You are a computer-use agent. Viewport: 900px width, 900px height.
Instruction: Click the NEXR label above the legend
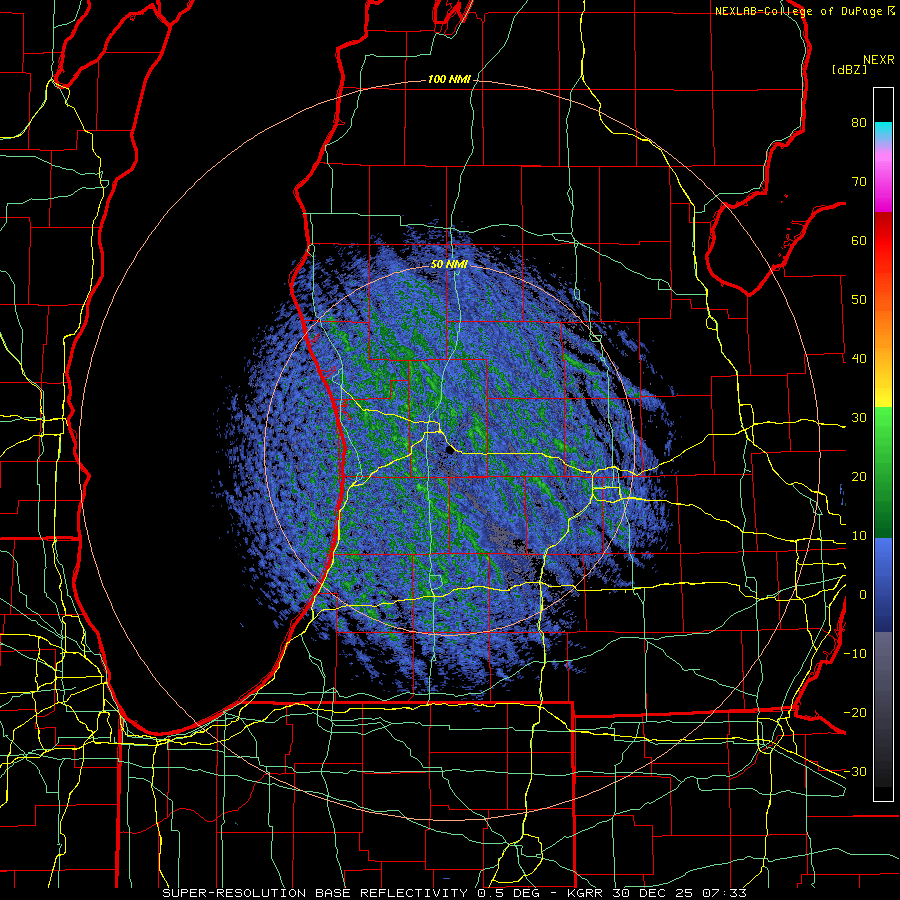pos(879,60)
